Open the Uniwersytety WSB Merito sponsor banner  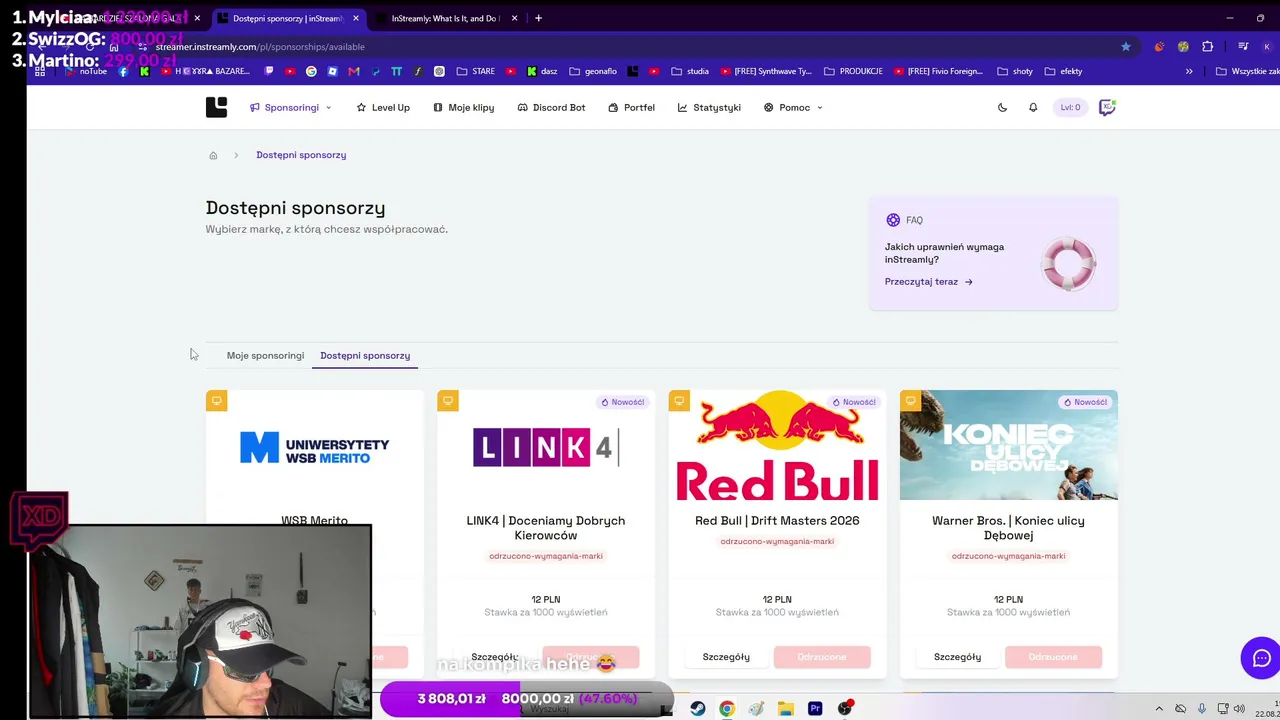315,447
